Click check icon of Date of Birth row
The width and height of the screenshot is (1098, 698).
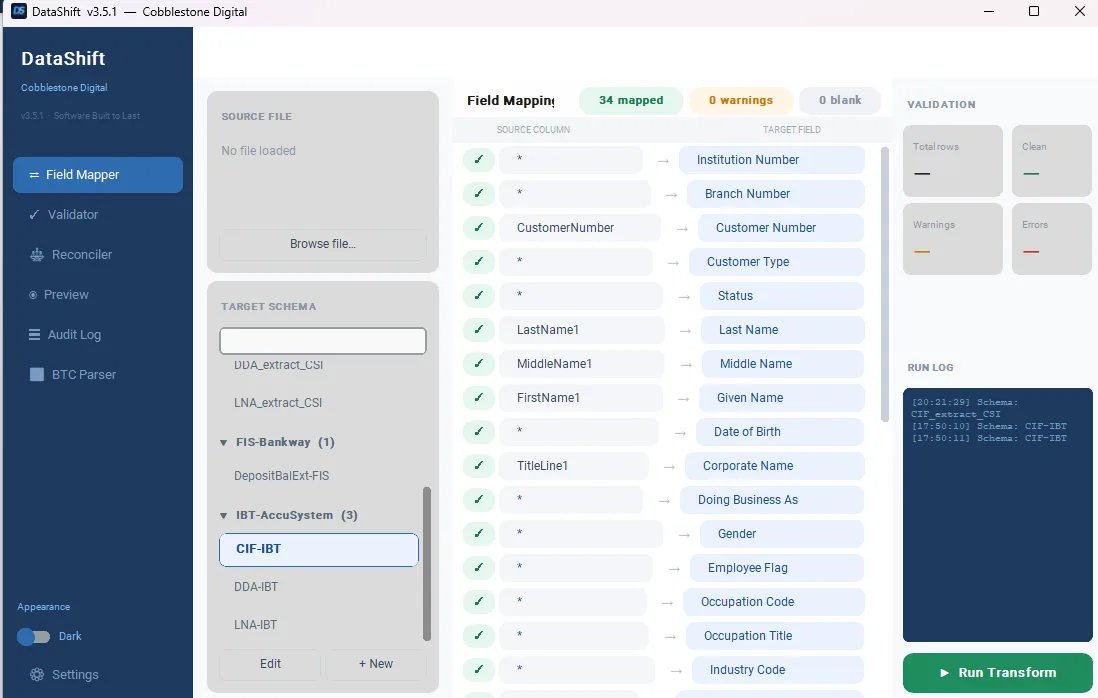point(479,431)
